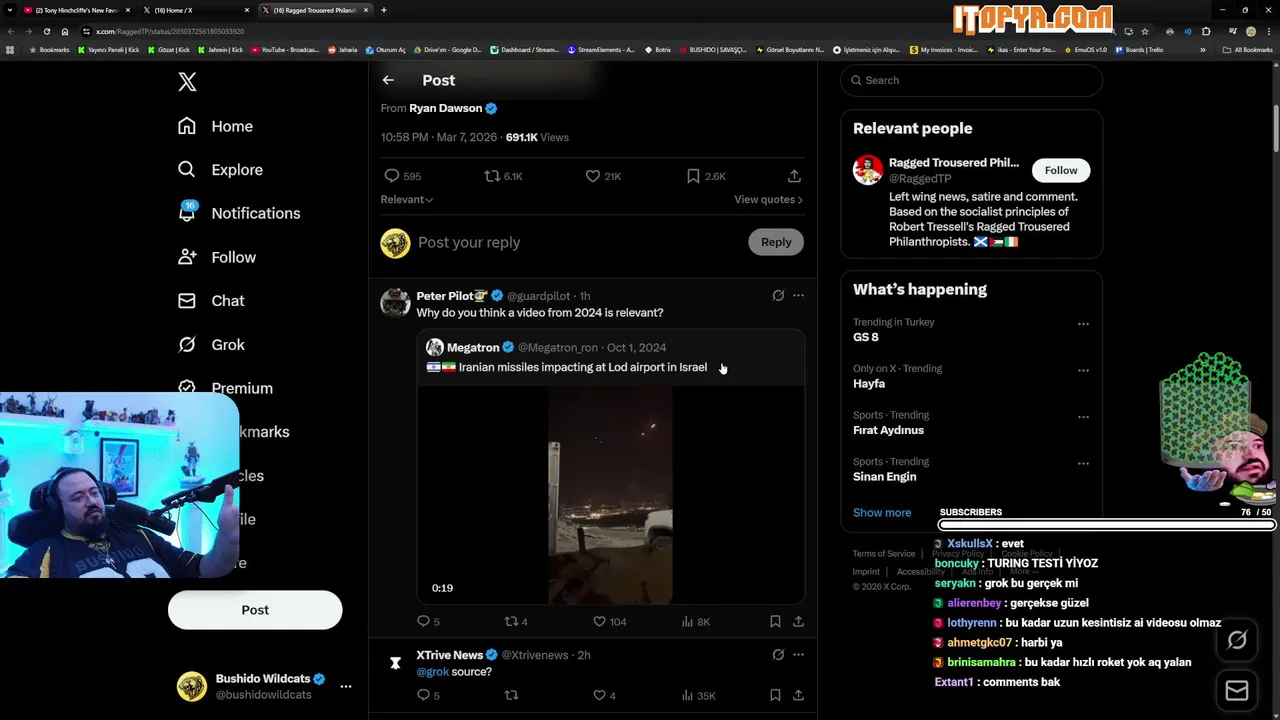Screen dimensions: 1280x720
Task: Like Peter Pilot's reply with 104 likes
Action: point(609,621)
